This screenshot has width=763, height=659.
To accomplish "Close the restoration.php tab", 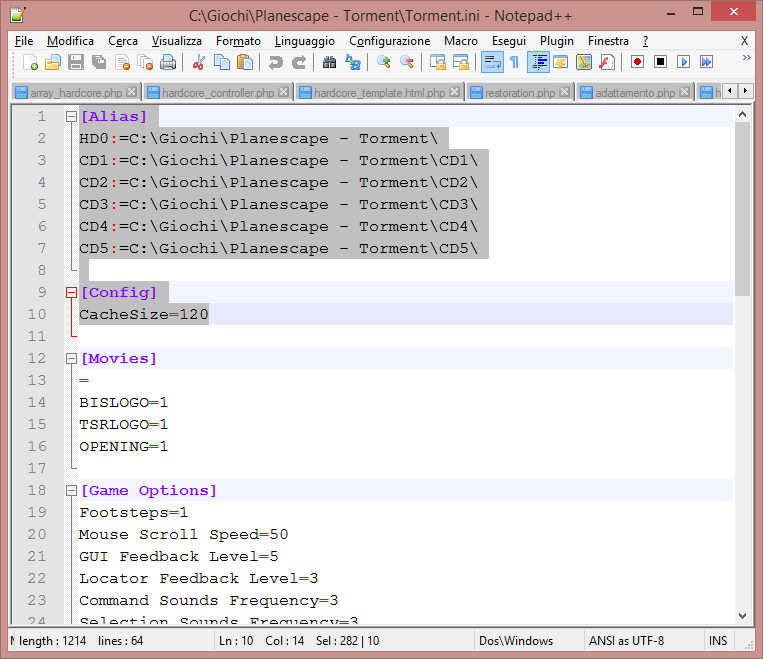I will (x=564, y=92).
